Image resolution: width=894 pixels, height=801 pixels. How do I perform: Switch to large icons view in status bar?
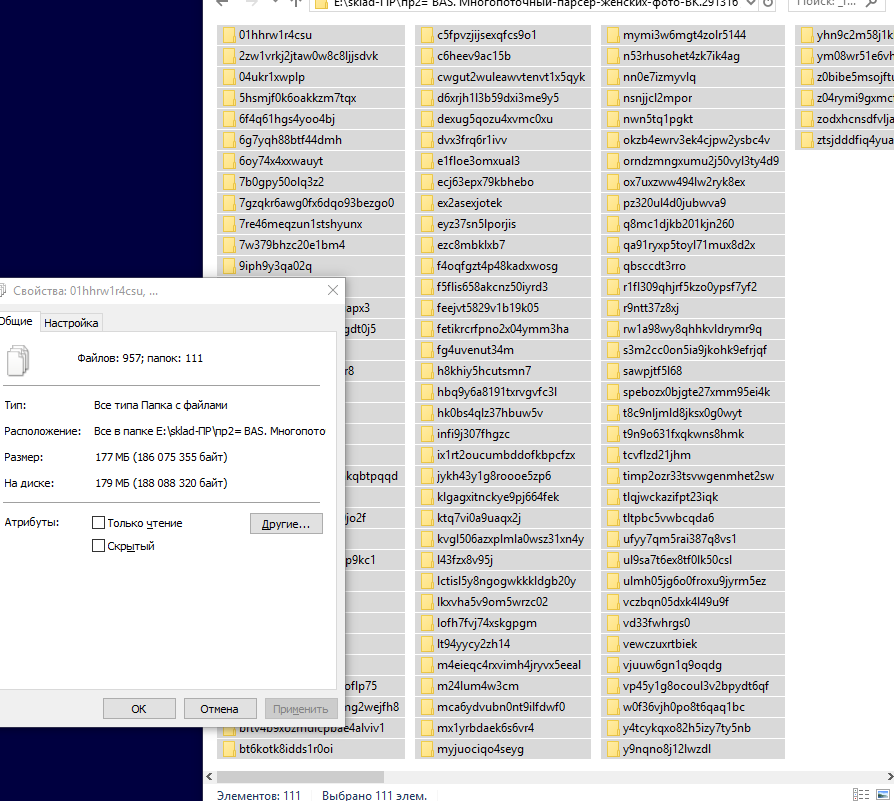pyautogui.click(x=883, y=794)
